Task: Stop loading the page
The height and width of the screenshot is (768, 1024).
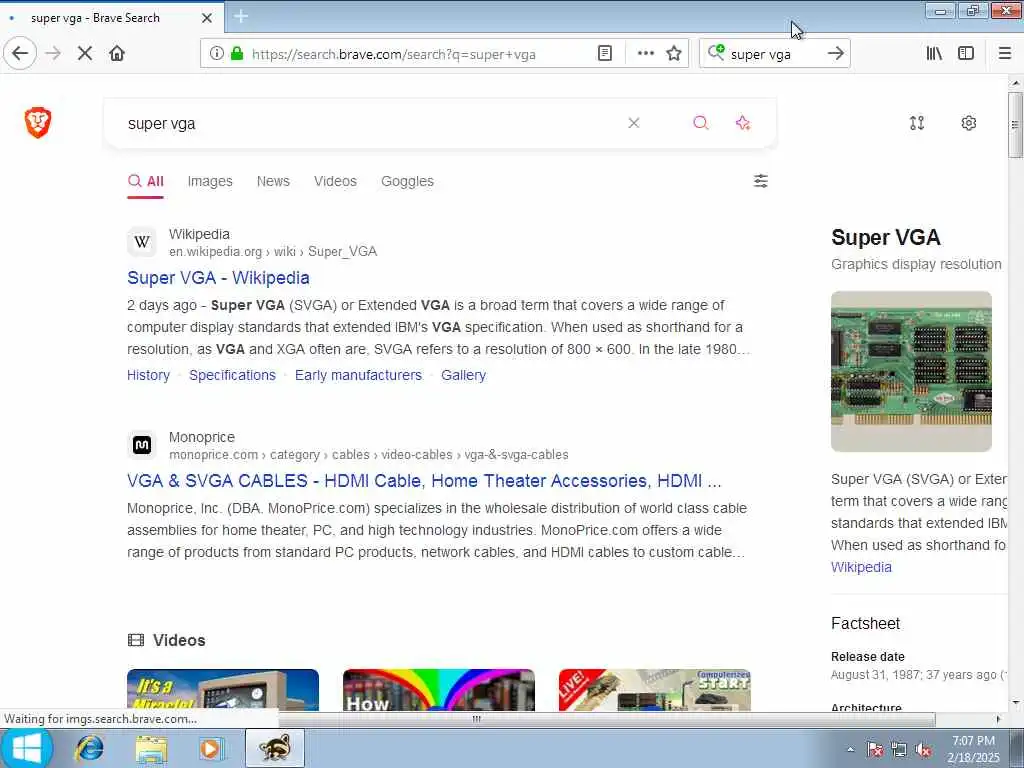Action: tap(85, 53)
